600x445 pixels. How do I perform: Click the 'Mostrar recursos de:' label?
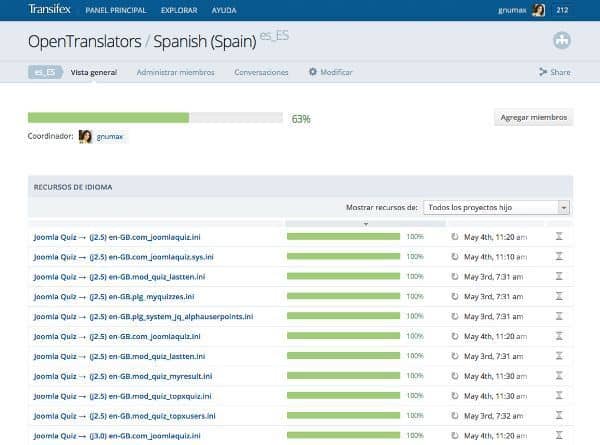pos(382,207)
